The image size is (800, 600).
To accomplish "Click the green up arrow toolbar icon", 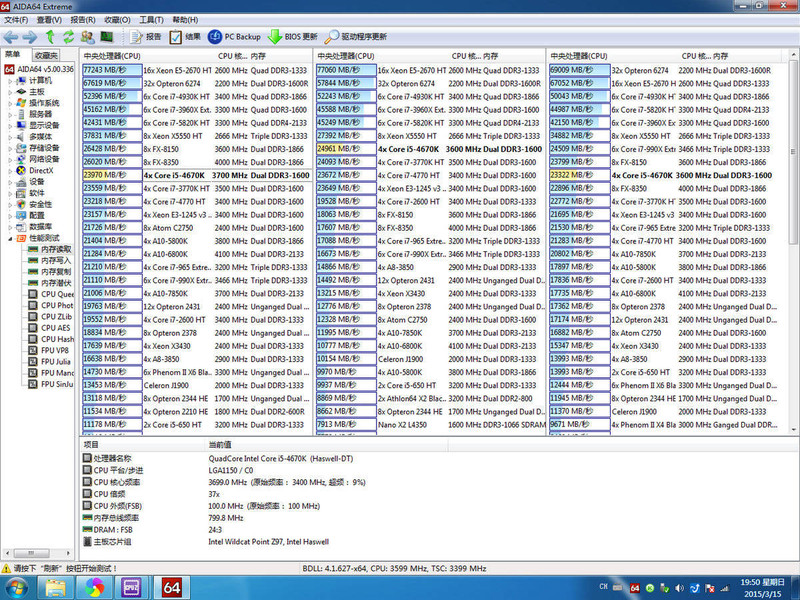I will tap(50, 36).
